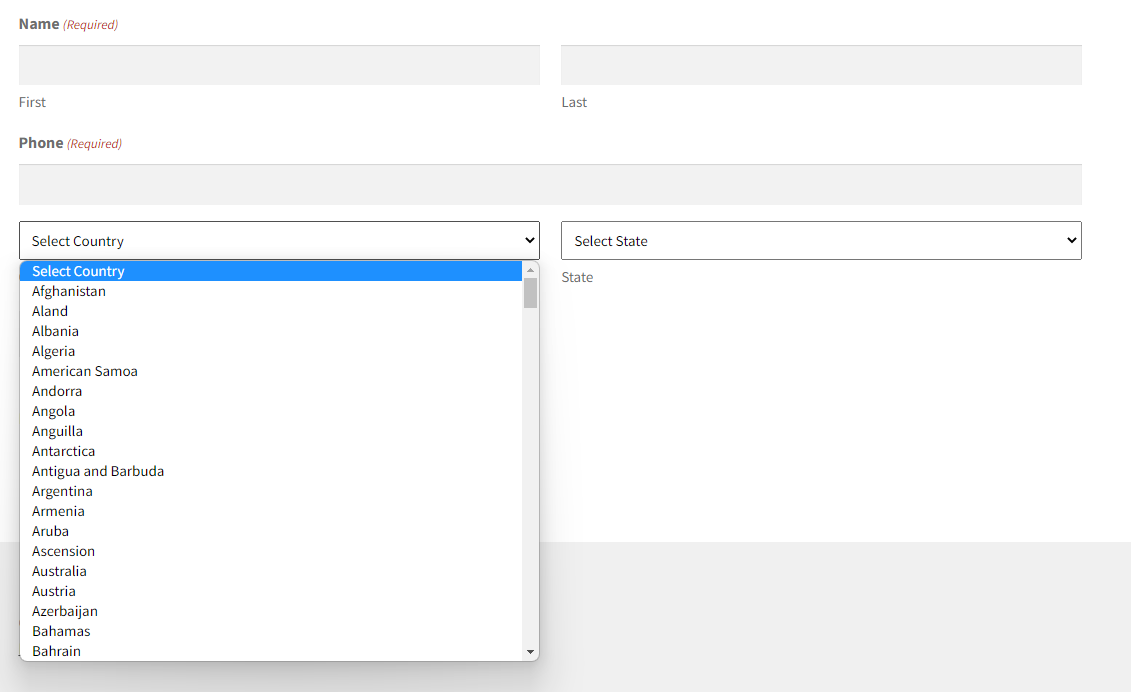Viewport: 1131px width, 692px height.
Task: Select Afghanistan from the country list
Action: click(270, 292)
